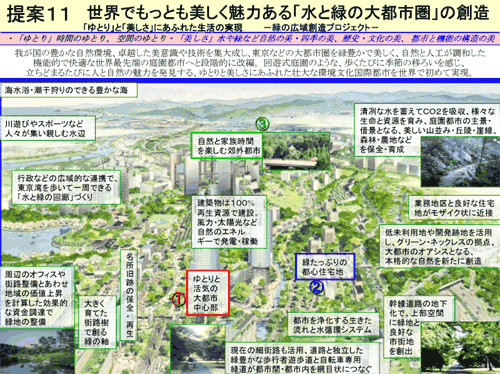Select the red box ゆとりと活気の大都市中心部
The height and width of the screenshot is (374, 500).
tap(208, 293)
